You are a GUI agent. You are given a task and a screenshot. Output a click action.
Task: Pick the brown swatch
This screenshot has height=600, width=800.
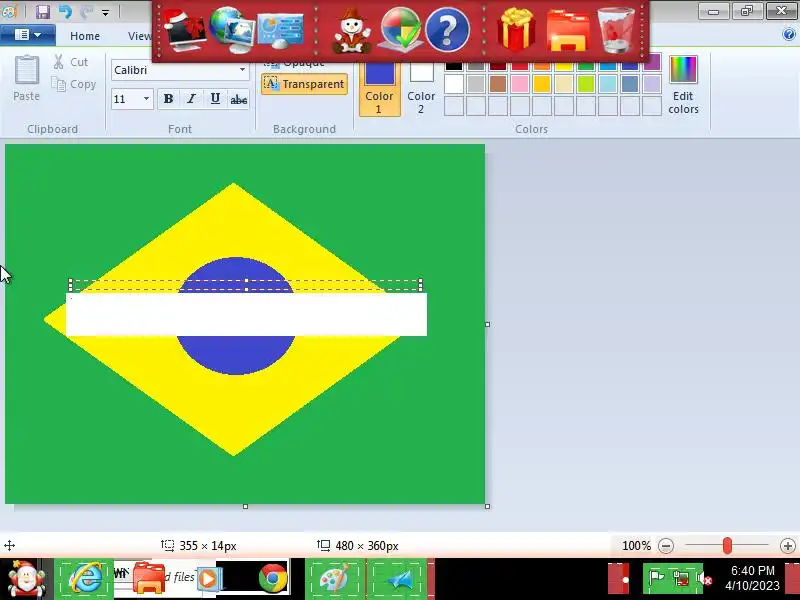click(x=497, y=84)
